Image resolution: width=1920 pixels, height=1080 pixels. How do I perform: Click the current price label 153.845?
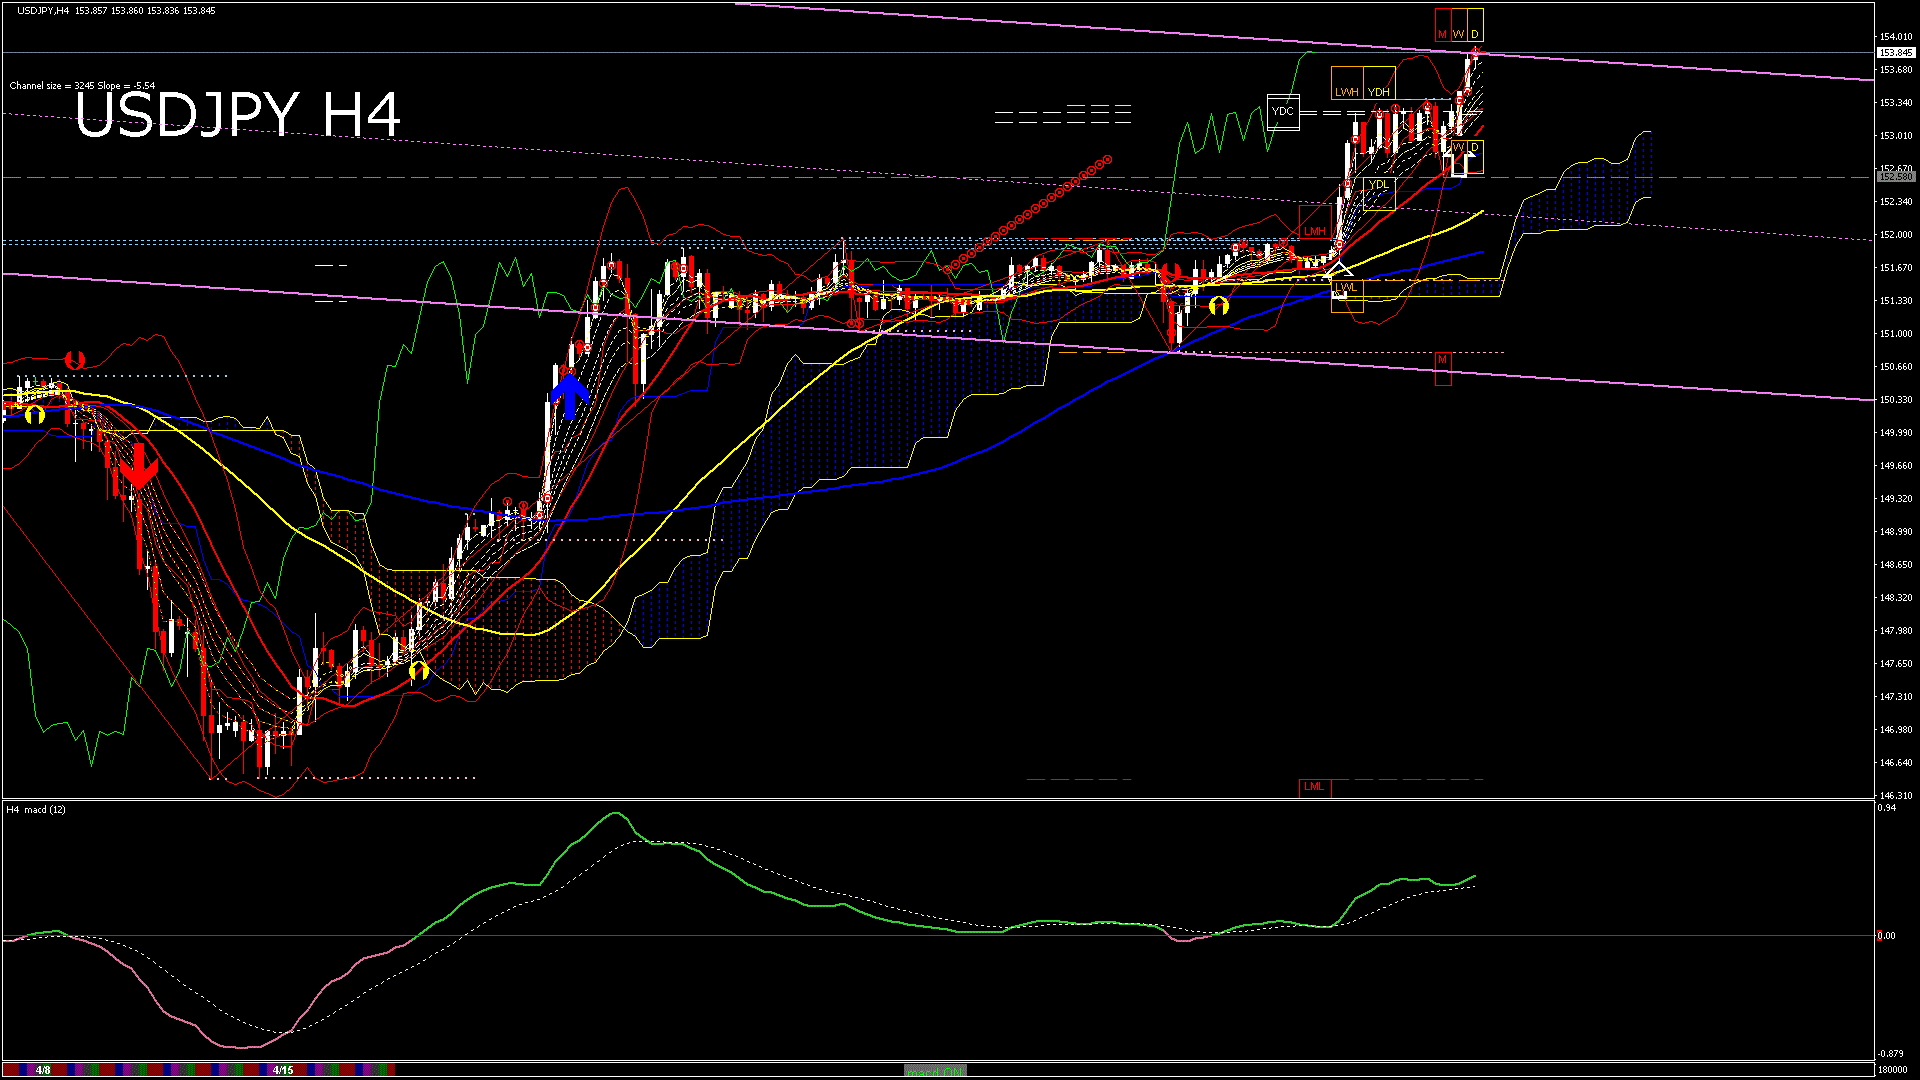click(x=1895, y=53)
